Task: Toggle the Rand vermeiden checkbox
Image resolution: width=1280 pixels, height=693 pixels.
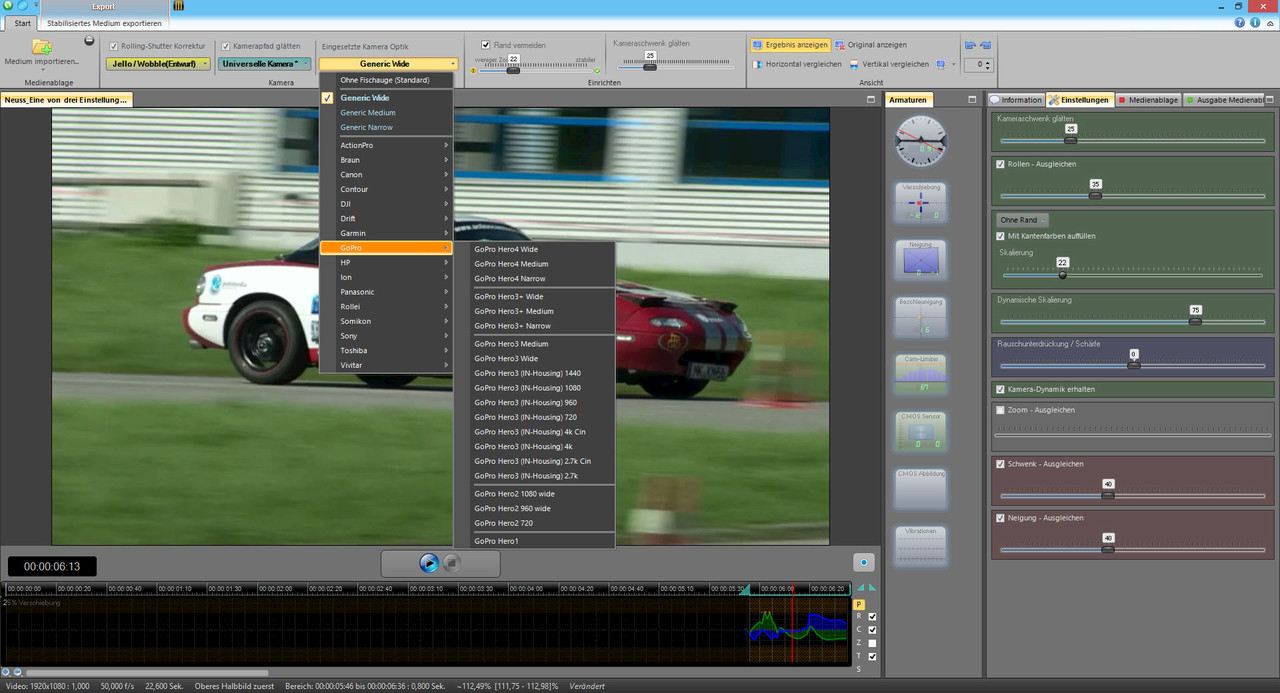Action: click(x=486, y=45)
